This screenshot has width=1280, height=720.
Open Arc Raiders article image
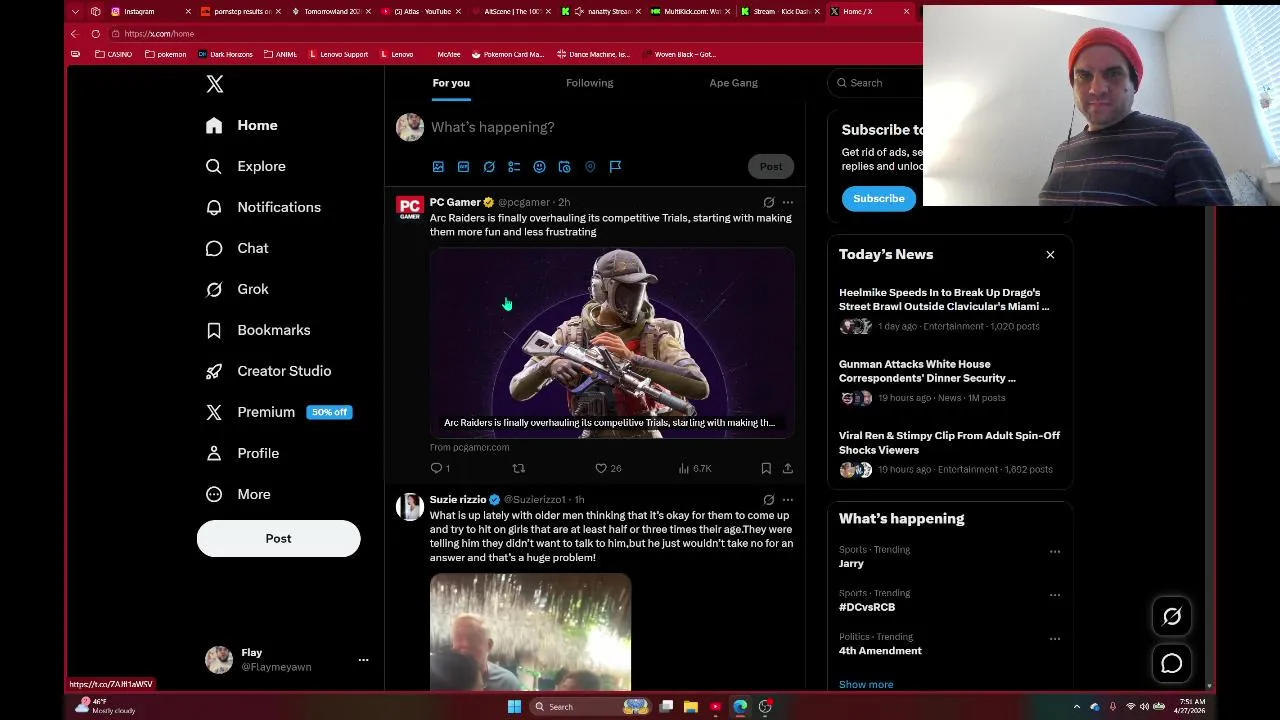pyautogui.click(x=612, y=342)
